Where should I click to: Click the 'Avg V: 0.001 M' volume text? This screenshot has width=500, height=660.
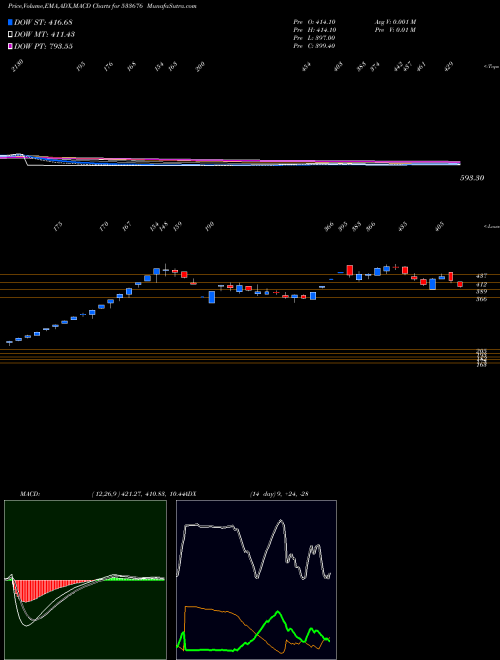395,22
